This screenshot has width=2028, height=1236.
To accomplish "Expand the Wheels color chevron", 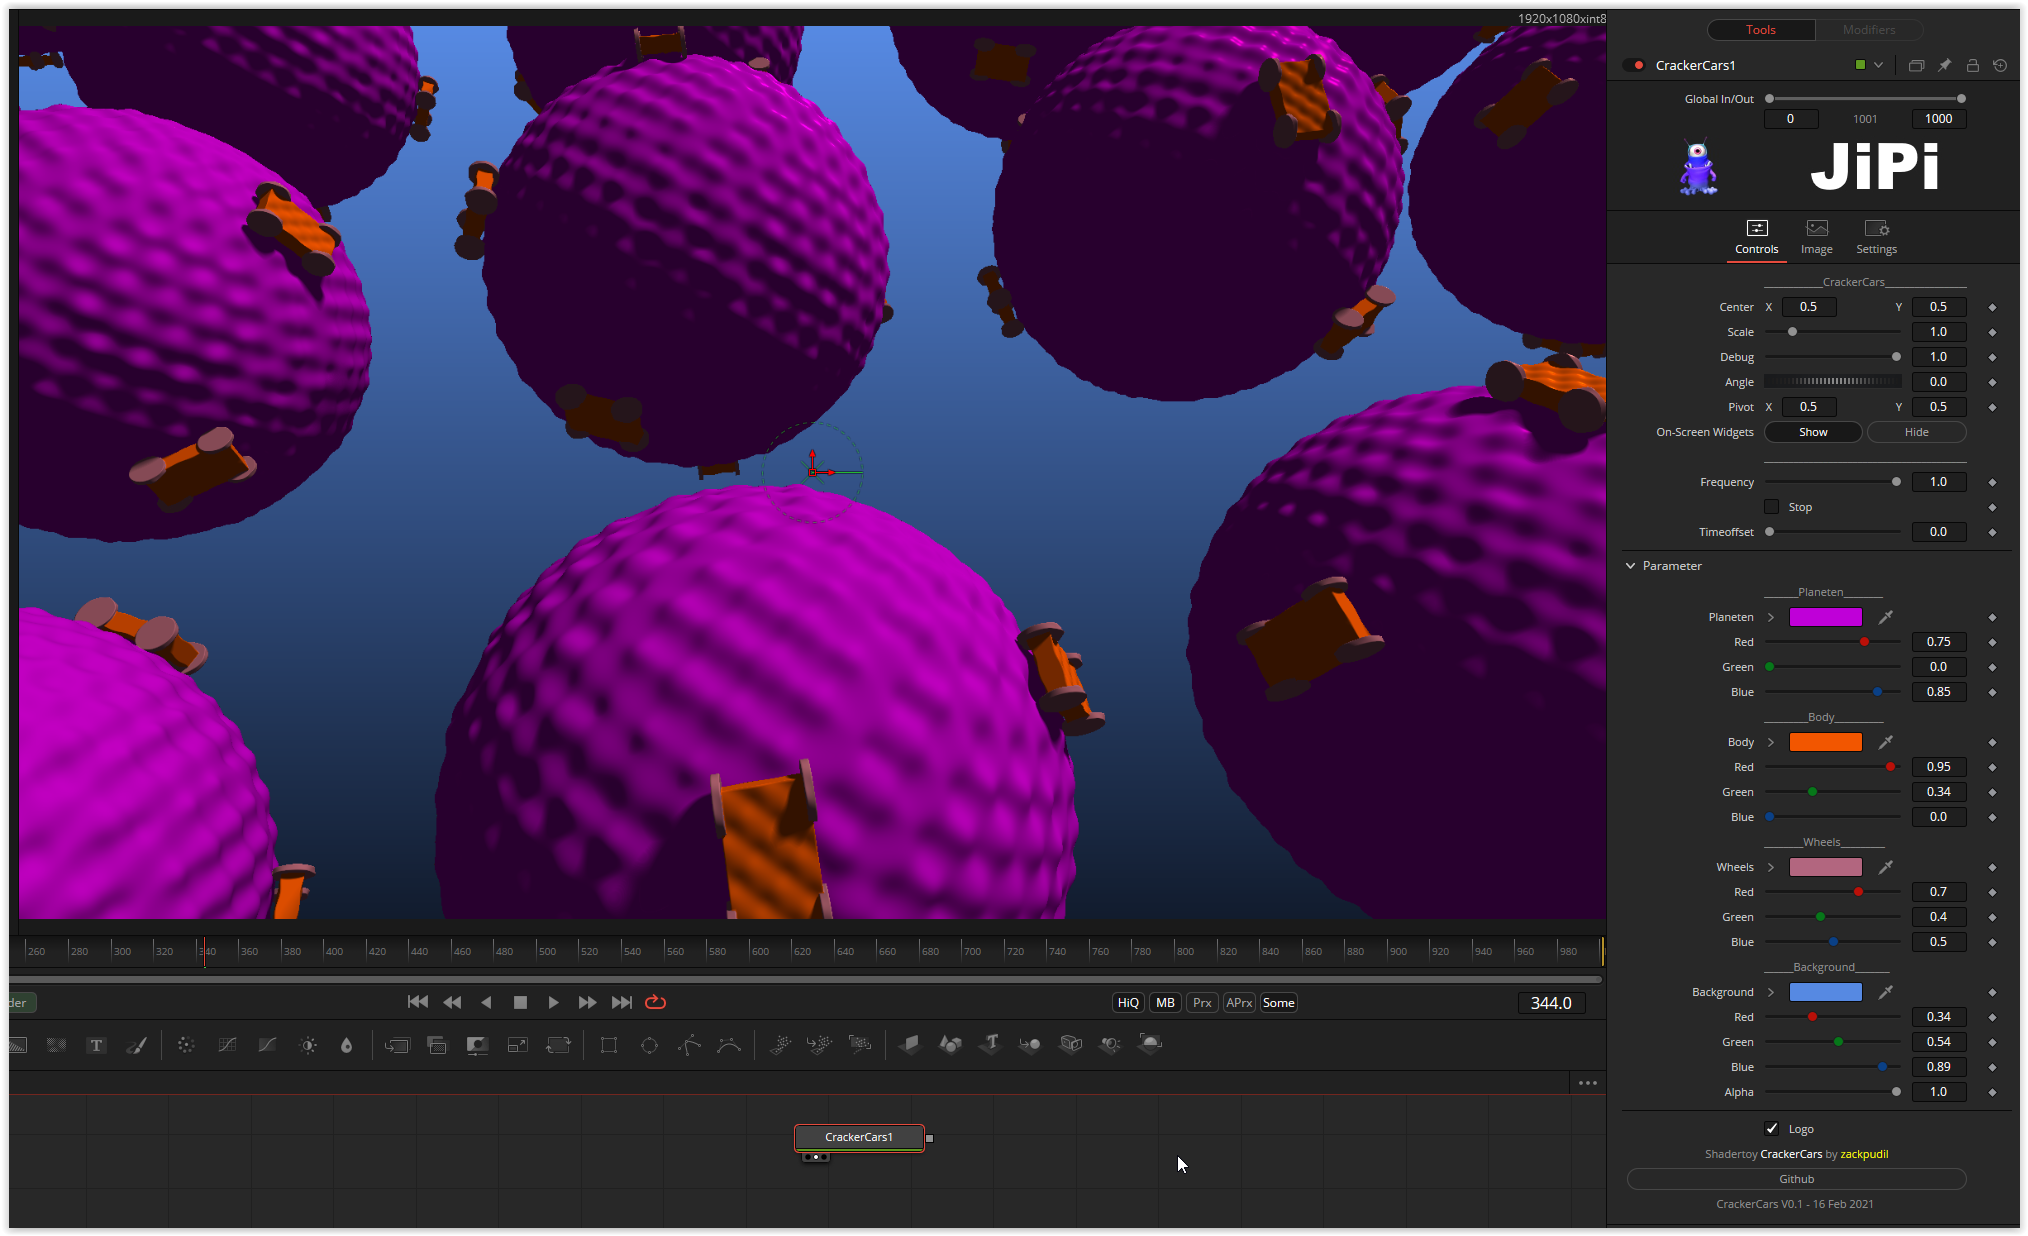I will 1771,867.
